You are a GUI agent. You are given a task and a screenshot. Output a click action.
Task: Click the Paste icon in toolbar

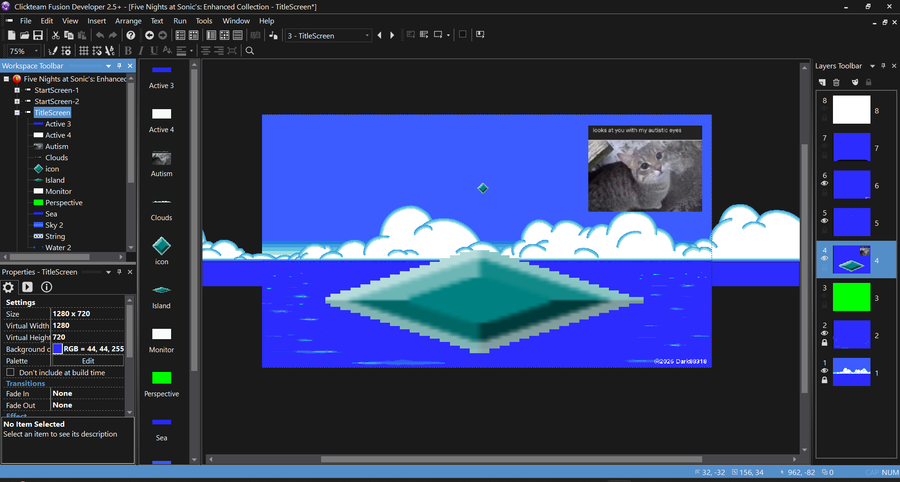click(82, 35)
